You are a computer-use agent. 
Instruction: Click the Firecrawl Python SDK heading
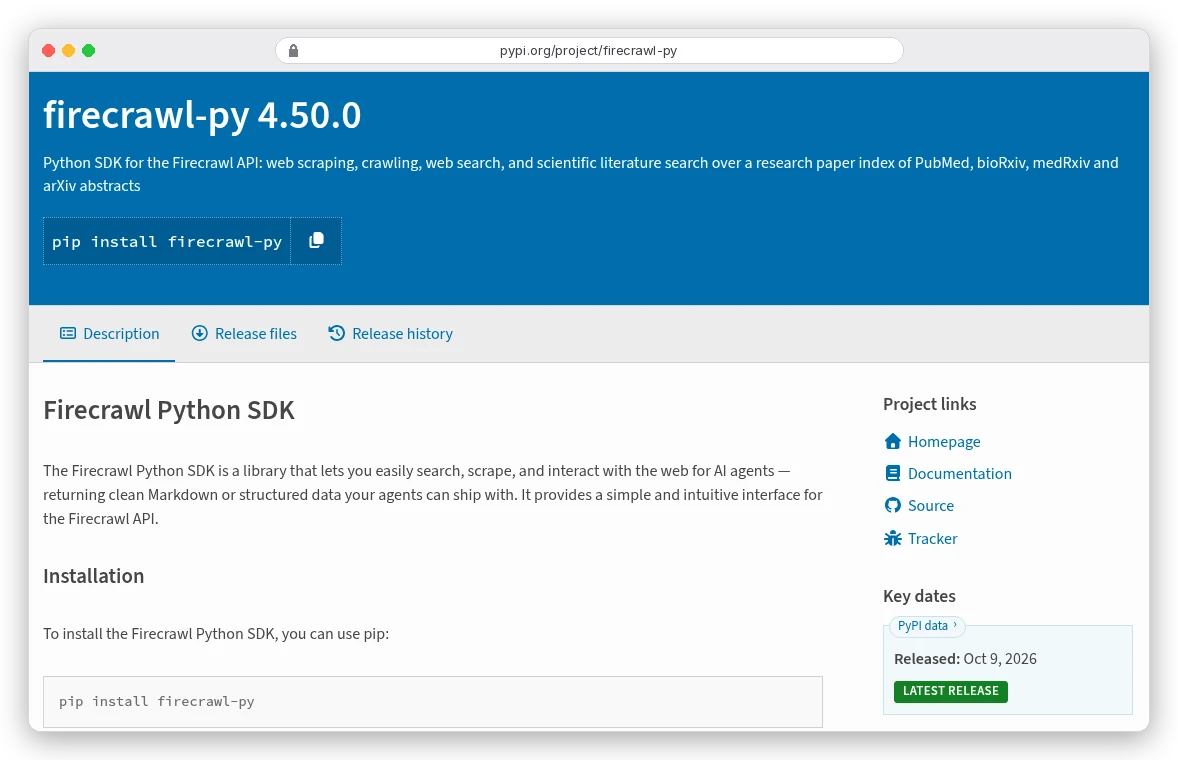pyautogui.click(x=169, y=410)
